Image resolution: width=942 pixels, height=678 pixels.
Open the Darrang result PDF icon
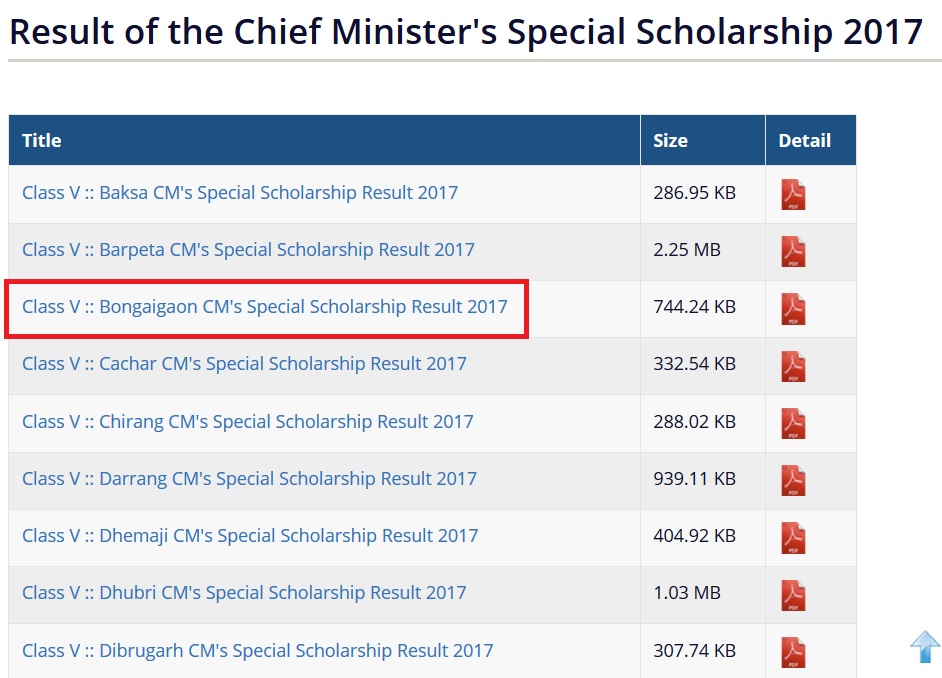[793, 480]
